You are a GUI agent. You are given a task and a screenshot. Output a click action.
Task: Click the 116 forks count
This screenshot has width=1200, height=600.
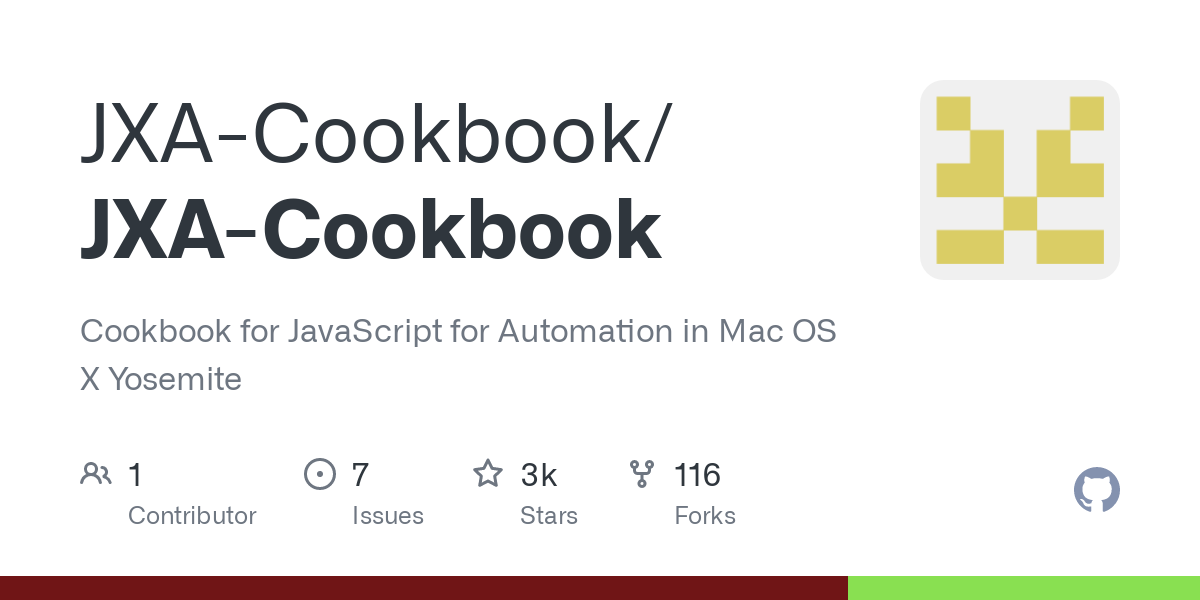coord(697,474)
